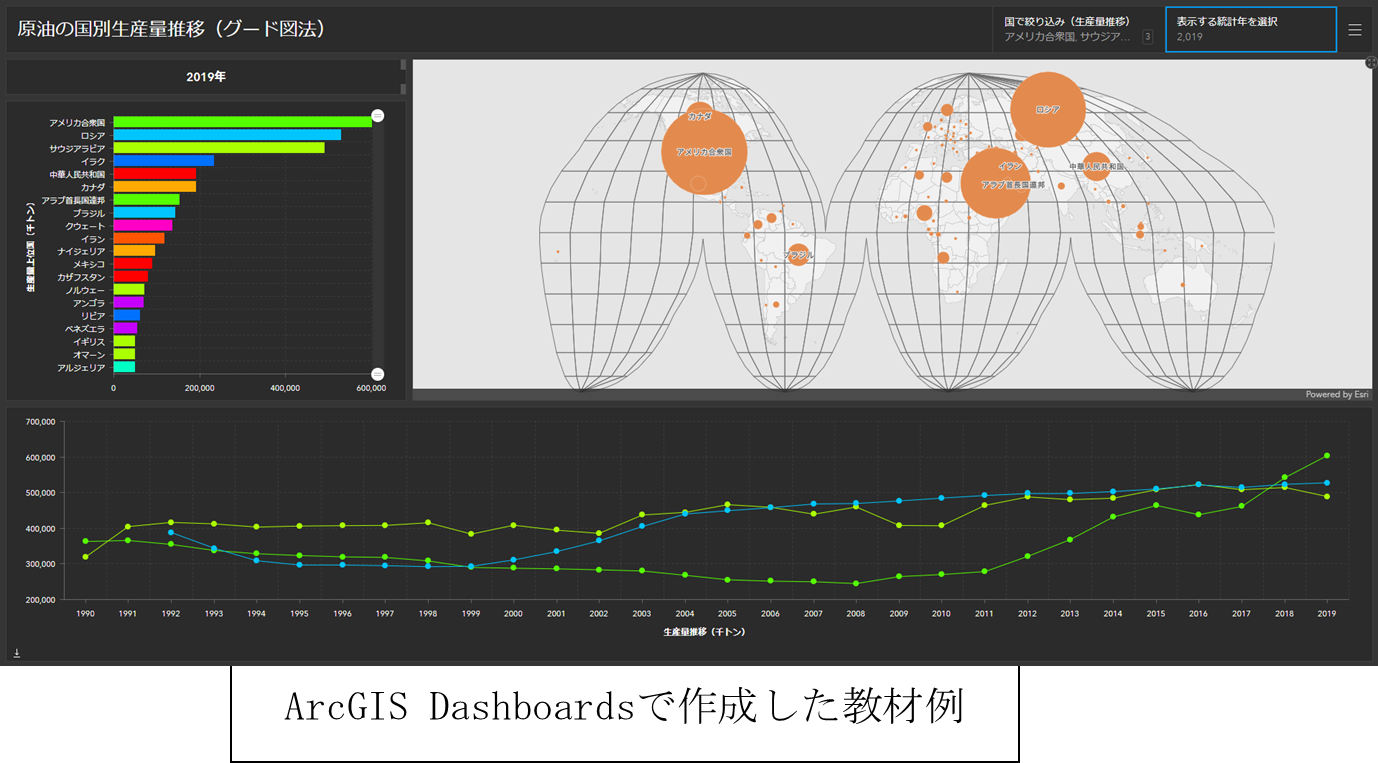The image size is (1378, 763).
Task: Click the selected-count badge '3' in country filter
Action: pos(1147,37)
